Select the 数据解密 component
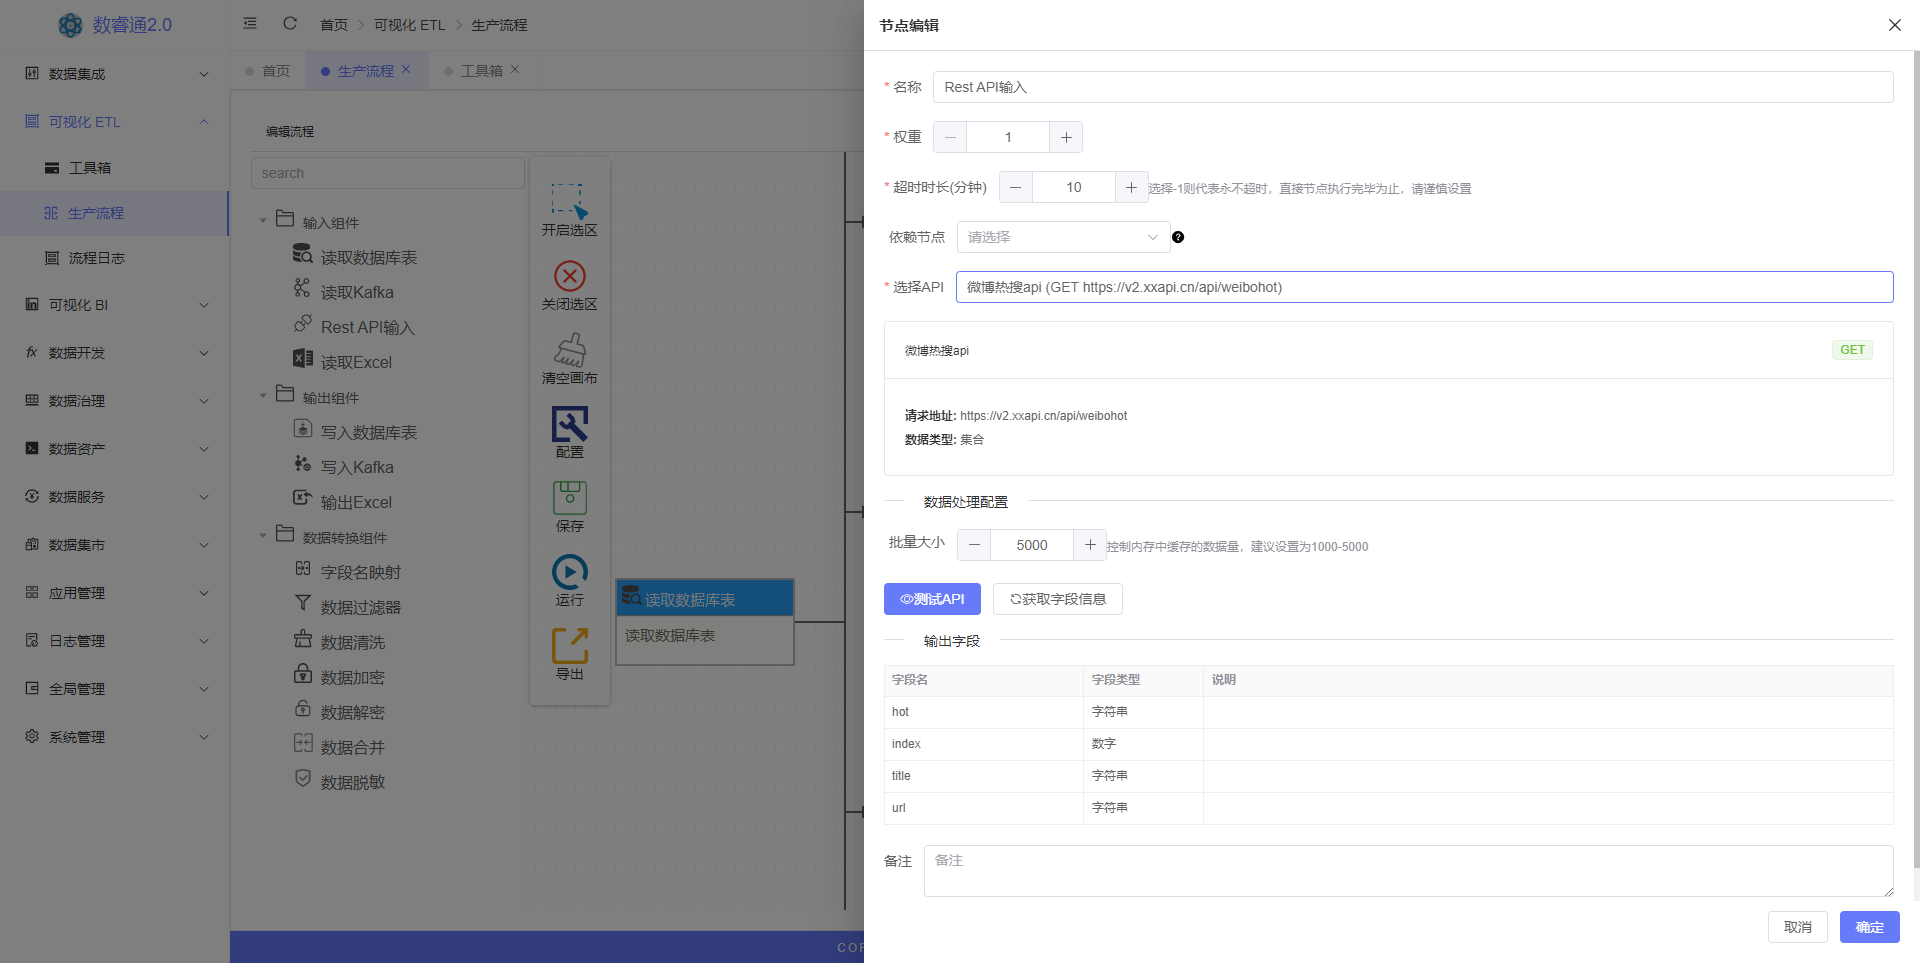The image size is (1920, 963). [x=339, y=712]
